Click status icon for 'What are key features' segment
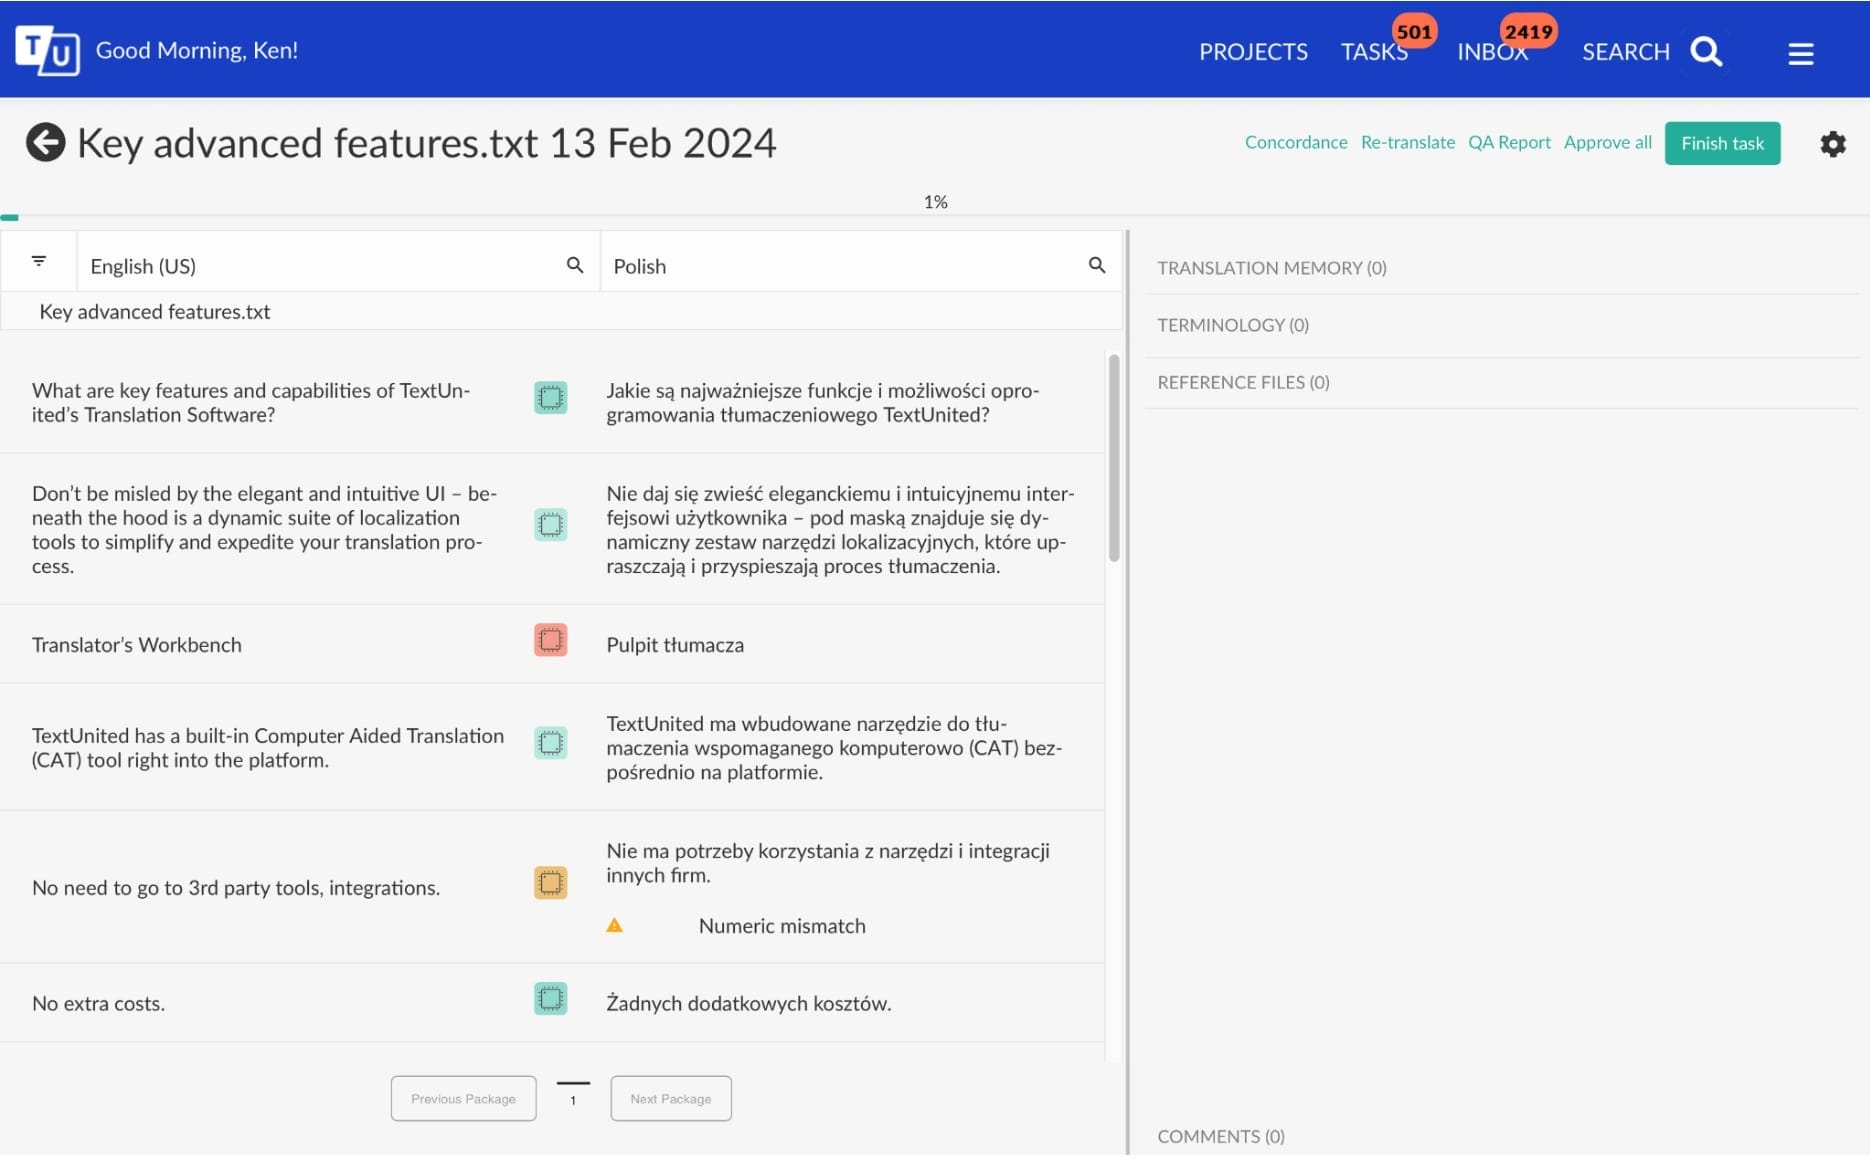This screenshot has width=1870, height=1160. pyautogui.click(x=551, y=398)
